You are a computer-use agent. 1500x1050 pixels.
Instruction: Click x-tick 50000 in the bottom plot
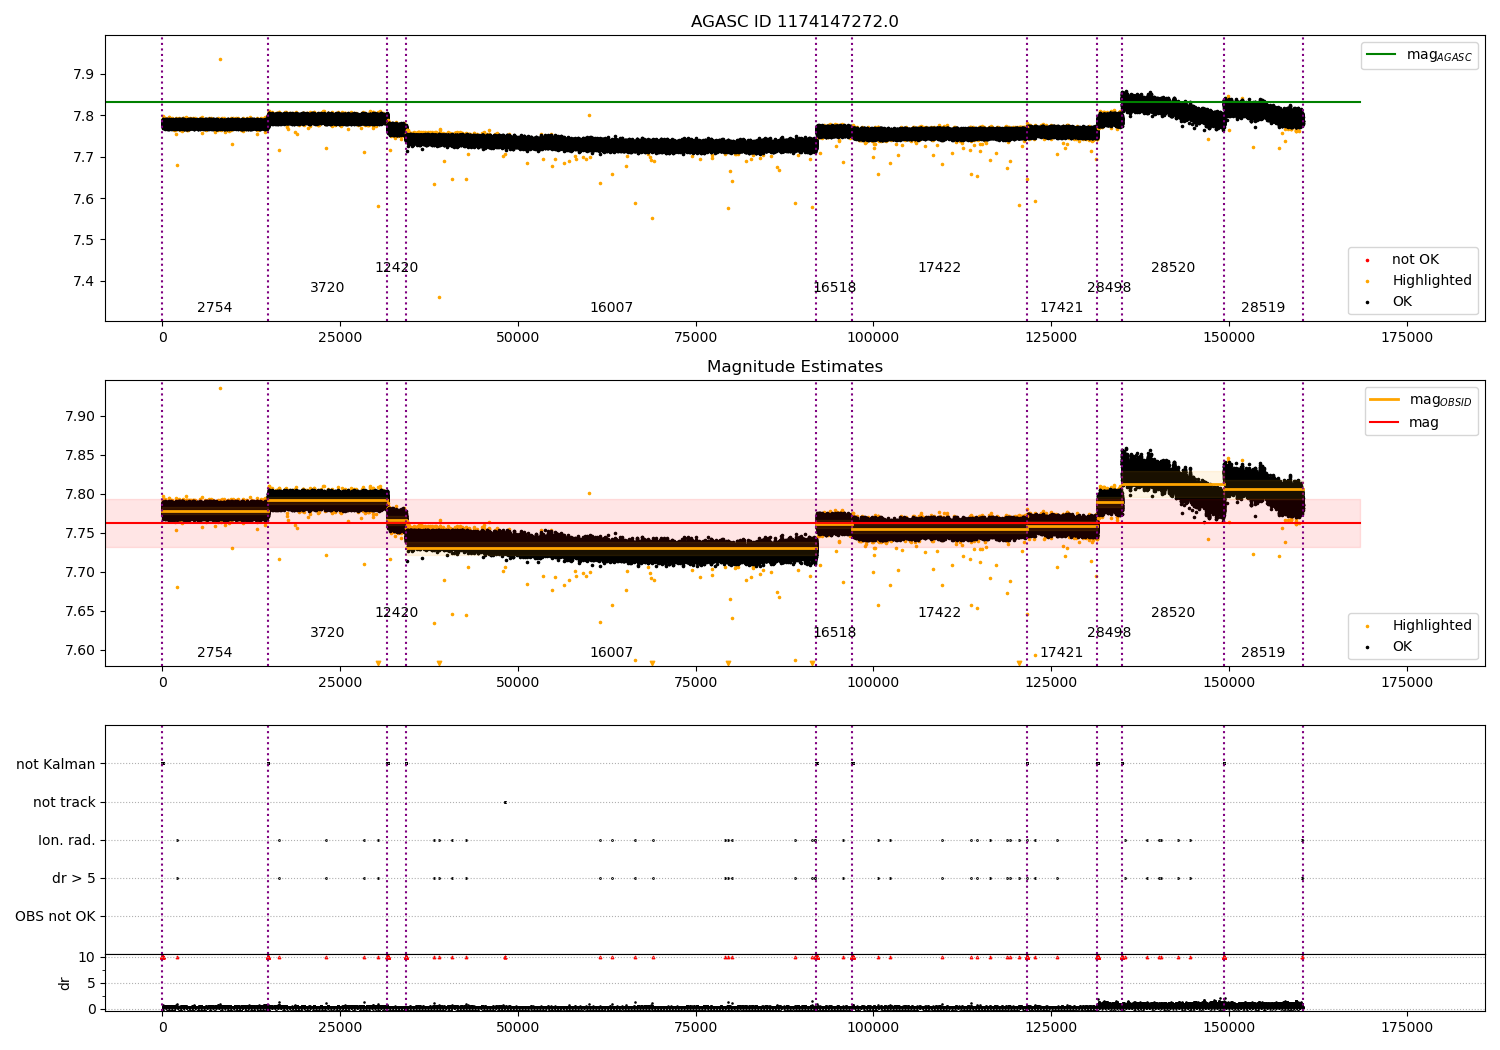point(517,1028)
